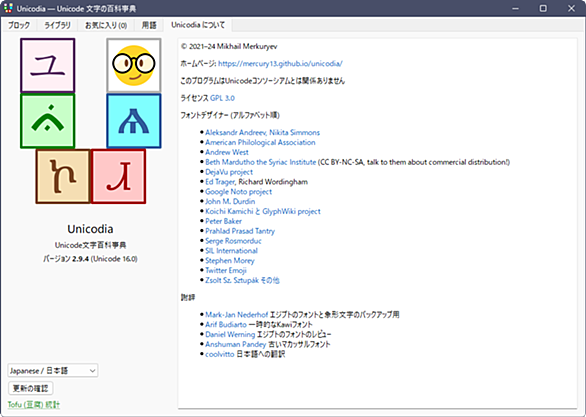The width and height of the screenshot is (586, 417).
Task: Open the coolvitto translator link
Action: click(x=220, y=354)
